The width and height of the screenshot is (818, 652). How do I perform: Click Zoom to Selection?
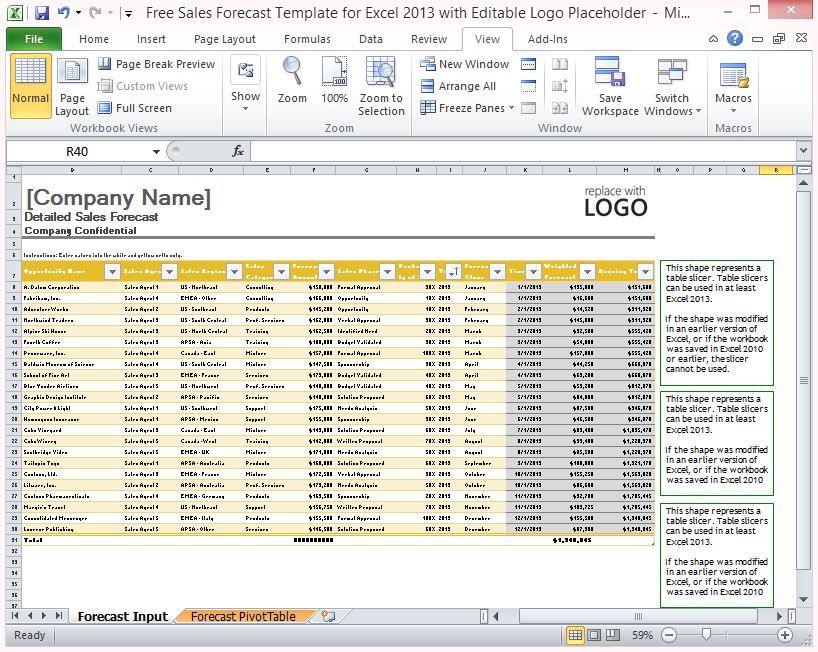(x=381, y=86)
